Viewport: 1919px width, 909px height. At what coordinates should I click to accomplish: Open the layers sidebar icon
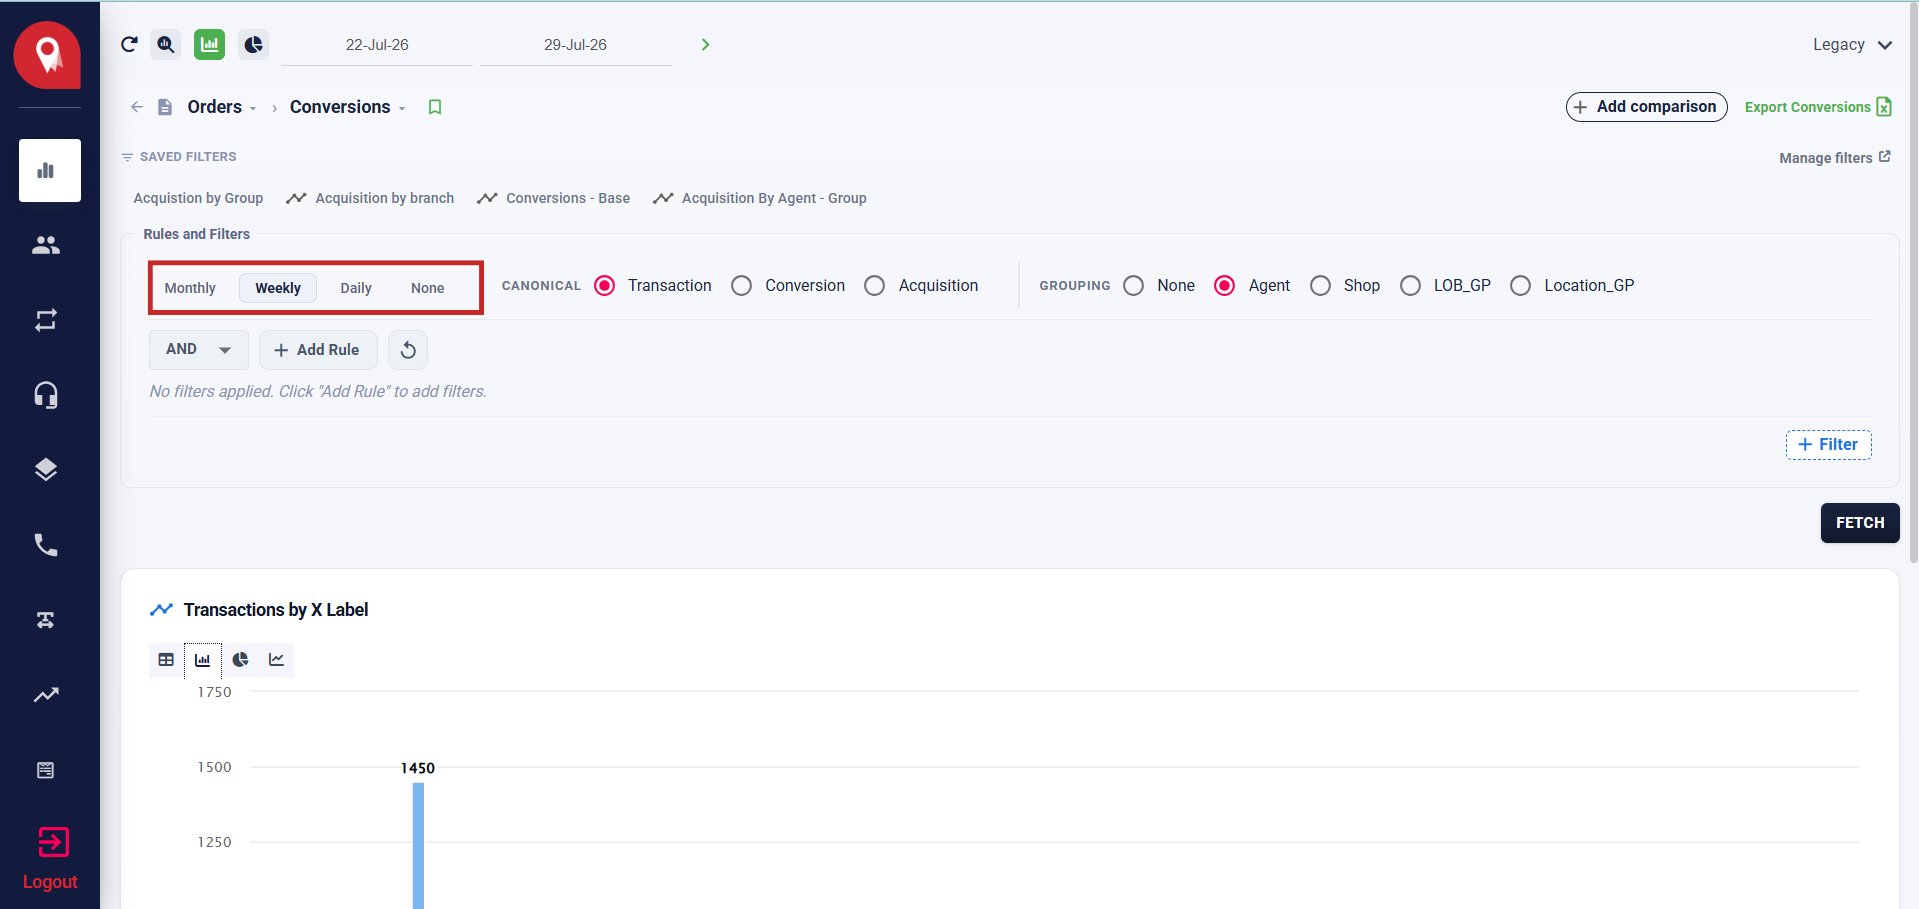(46, 470)
